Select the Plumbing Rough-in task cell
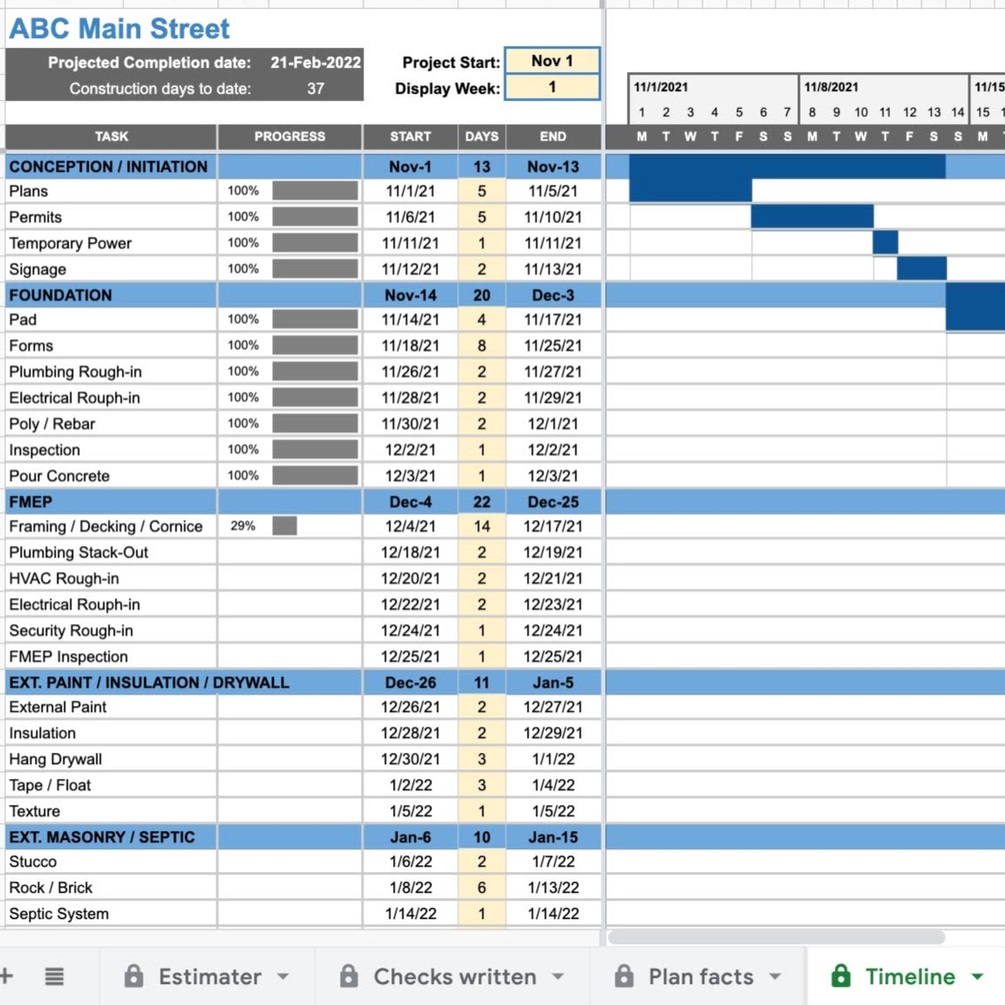The width and height of the screenshot is (1005, 1005). click(111, 372)
